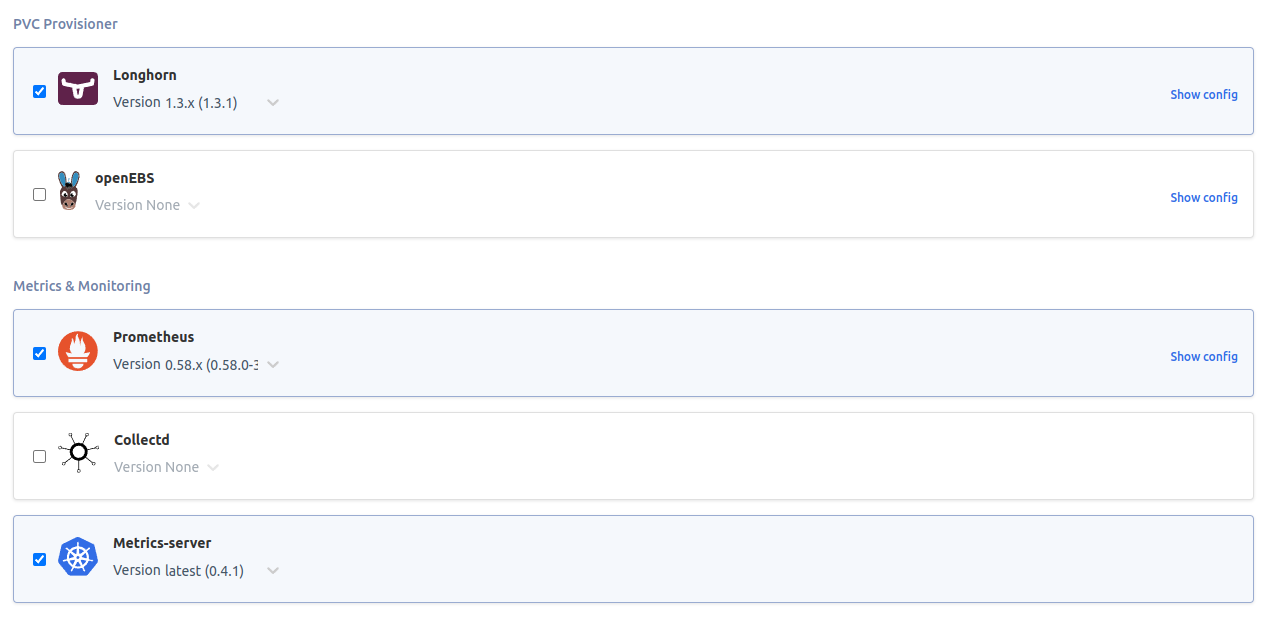This screenshot has height=621, width=1271.
Task: Open the Prometheus version dropdown
Action: point(271,365)
